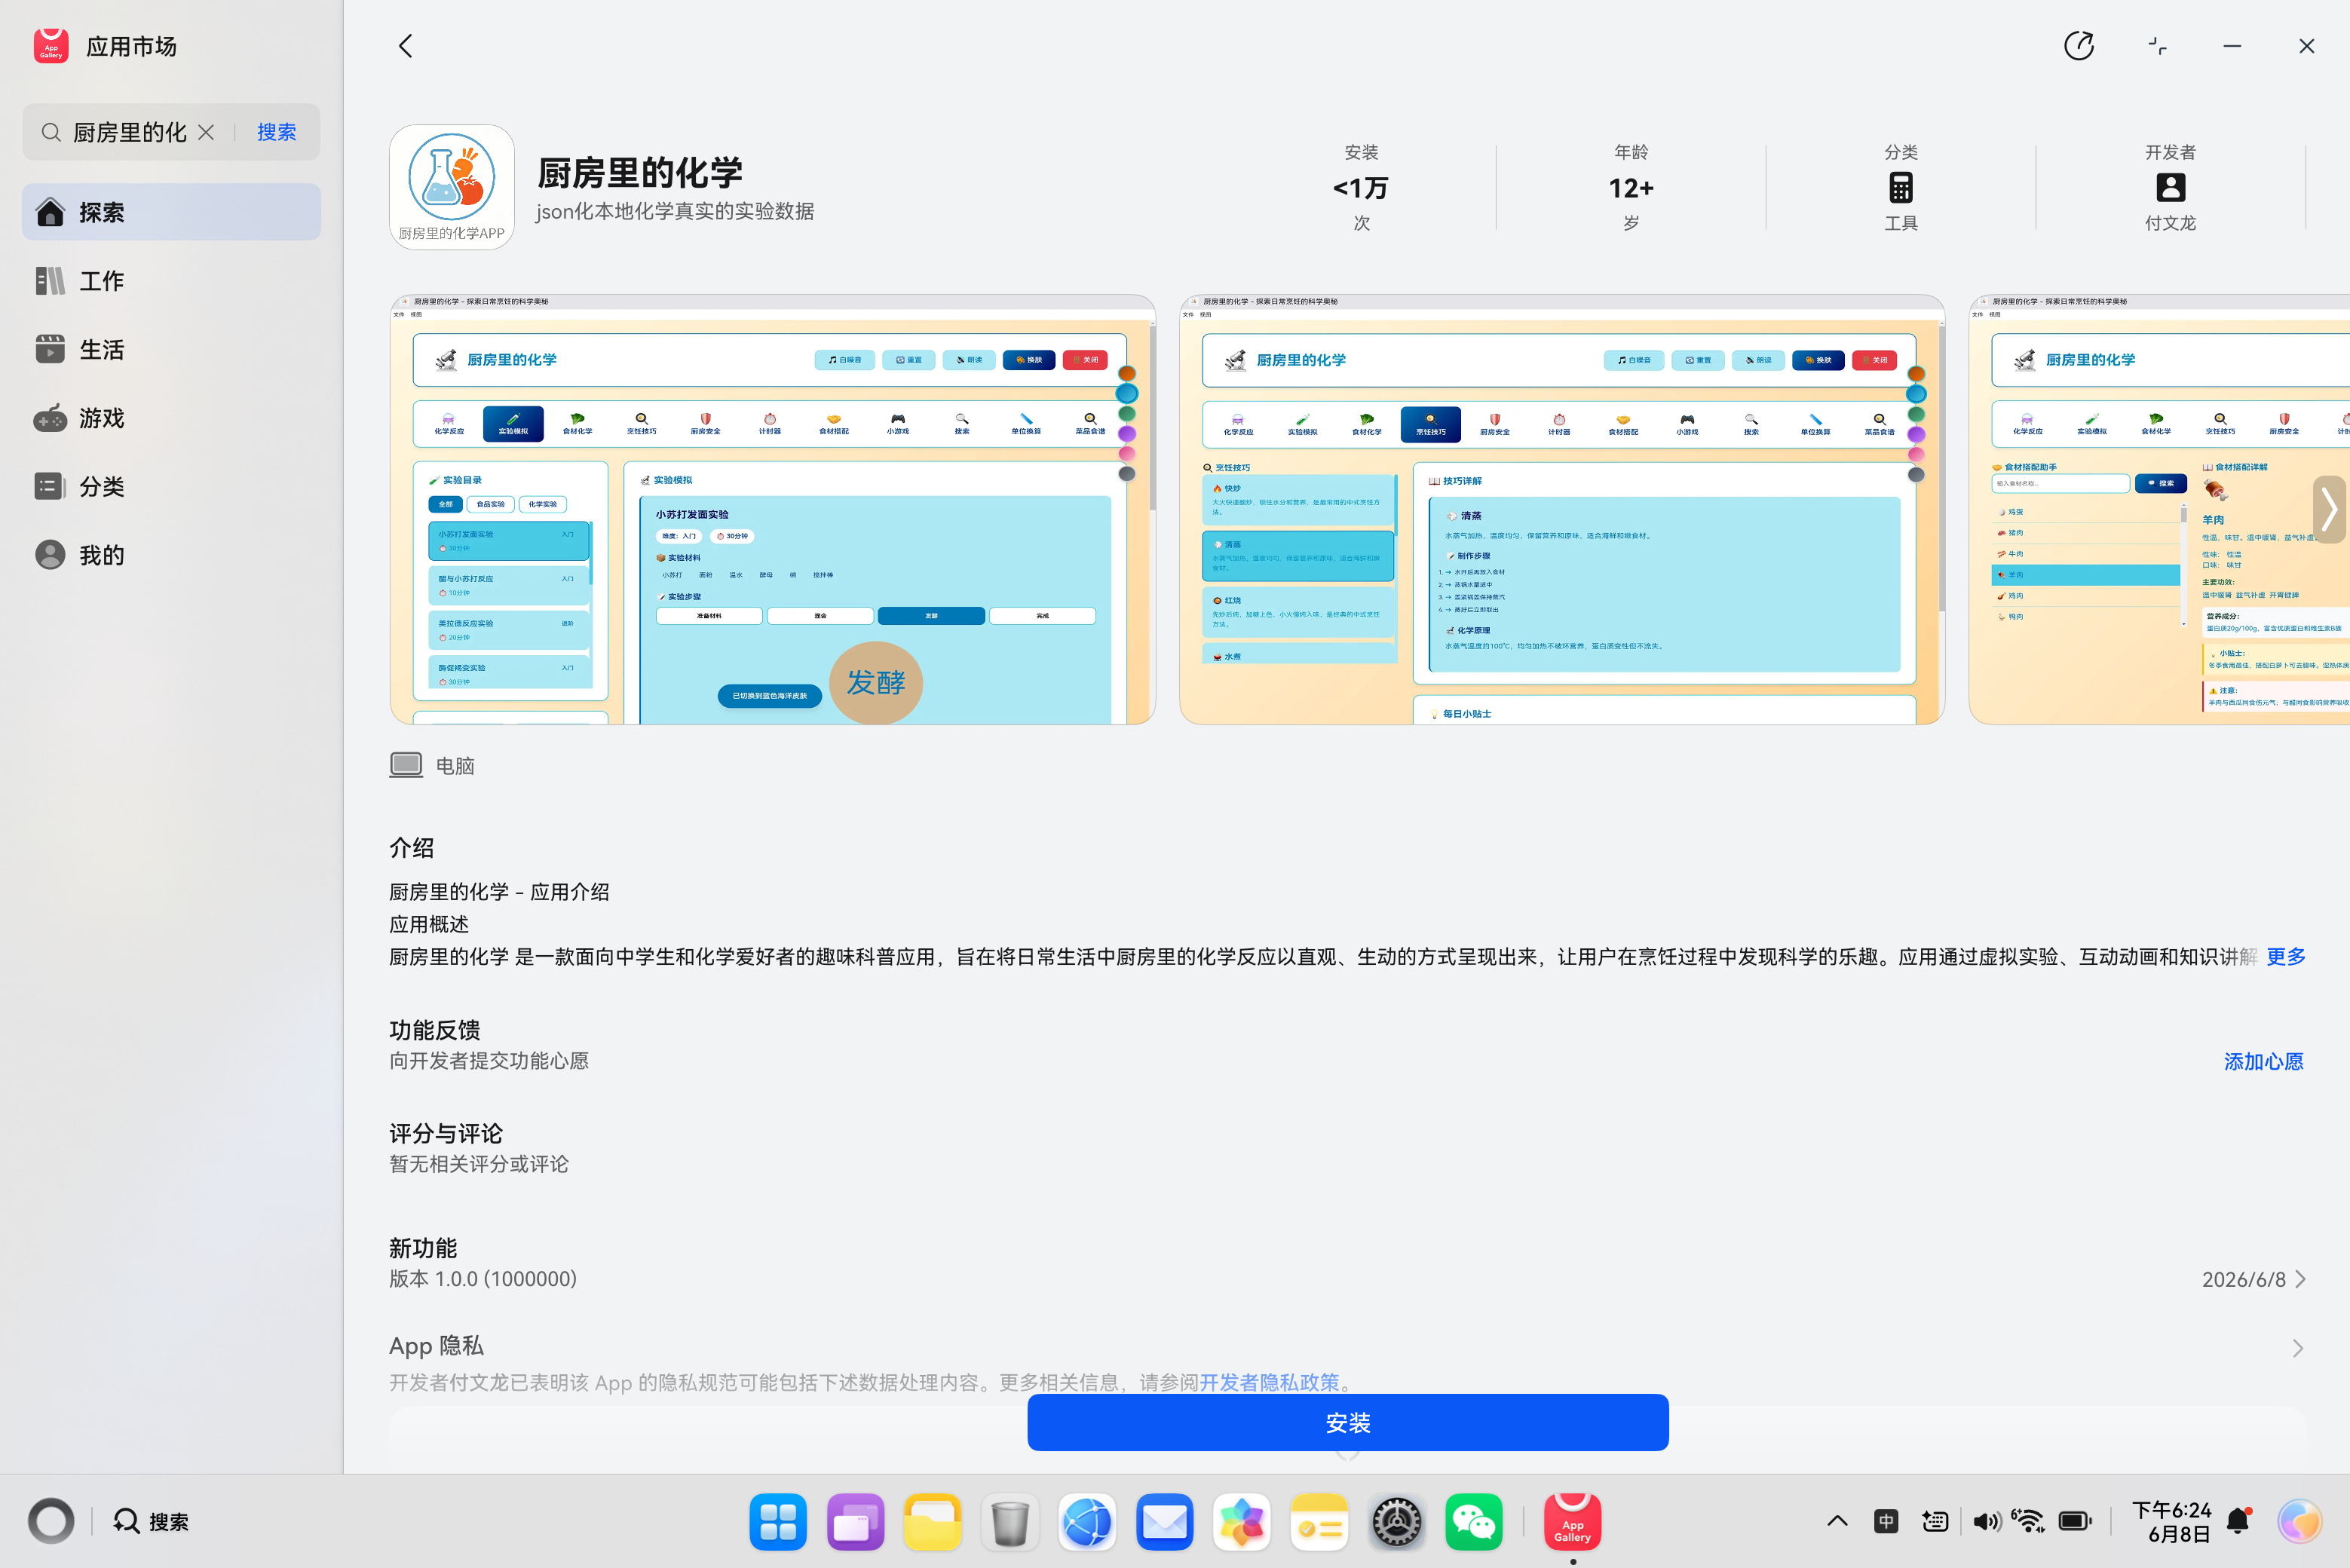Open the file manager folder in dock

932,1522
